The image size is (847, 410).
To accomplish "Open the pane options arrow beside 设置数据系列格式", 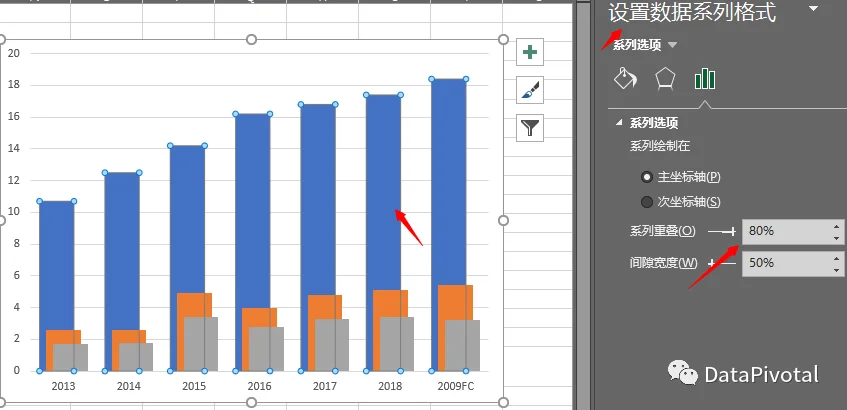I will tap(814, 8).
